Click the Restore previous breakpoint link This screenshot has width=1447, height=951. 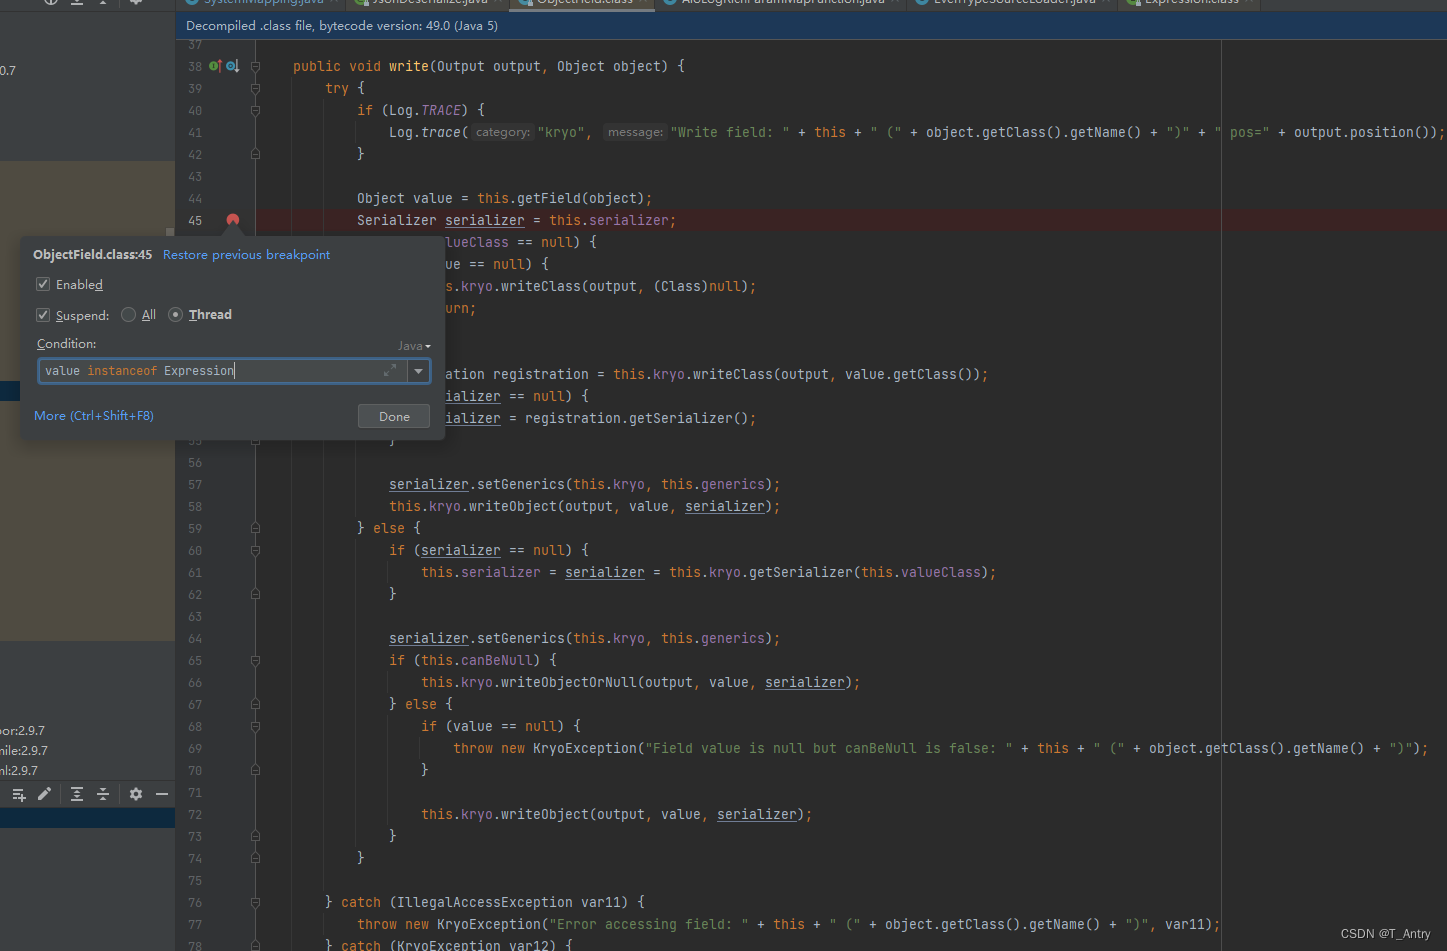pos(246,255)
